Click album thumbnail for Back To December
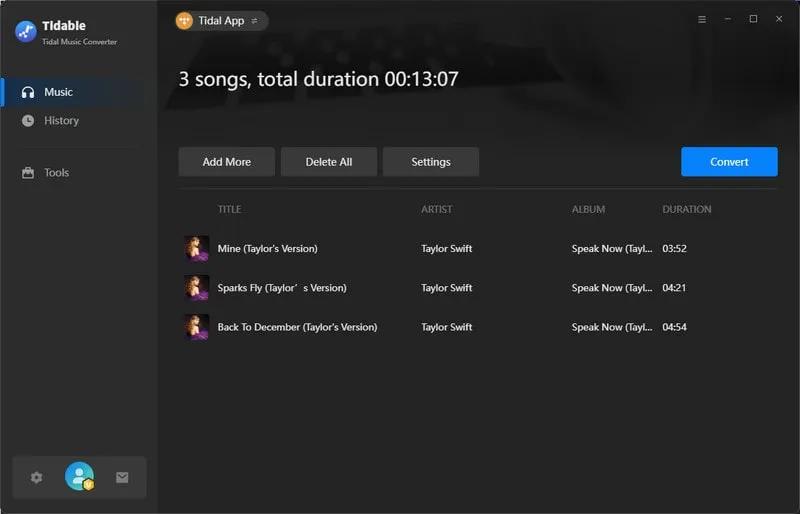The height and width of the screenshot is (514, 800). click(x=196, y=327)
